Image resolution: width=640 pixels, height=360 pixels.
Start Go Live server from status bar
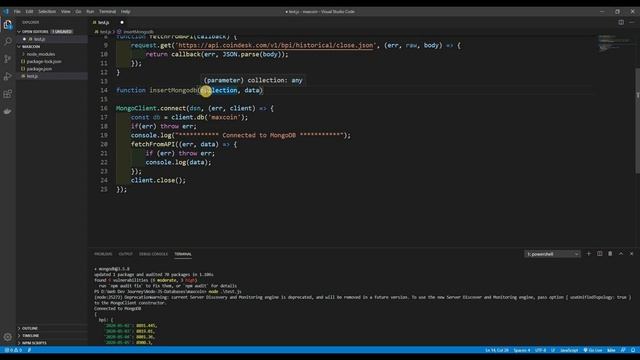pos(593,350)
